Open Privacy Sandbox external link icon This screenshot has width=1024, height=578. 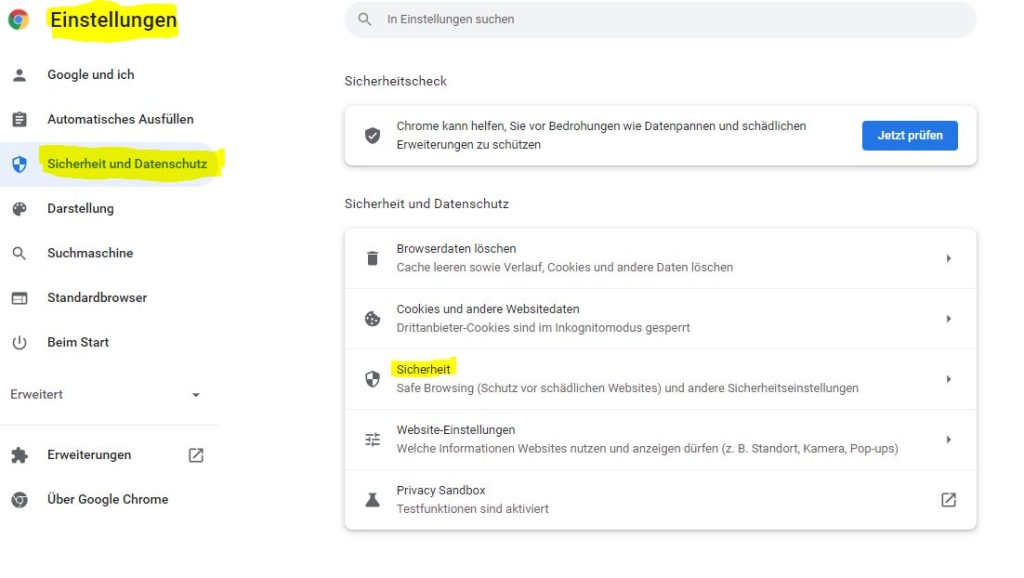pos(948,500)
